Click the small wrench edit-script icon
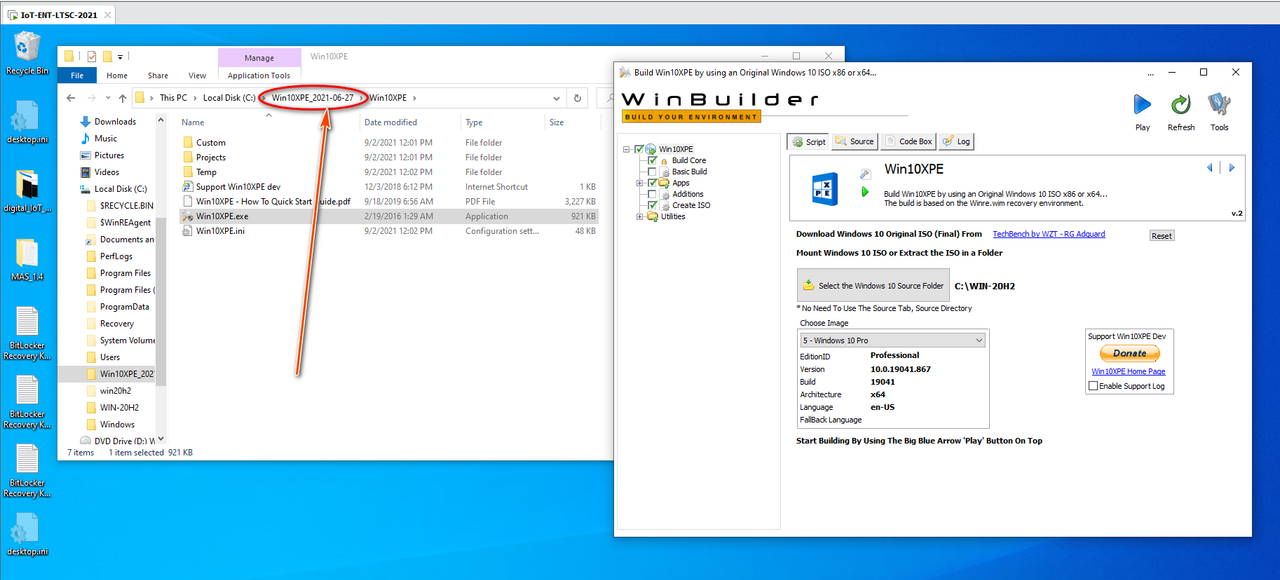Viewport: 1280px width, 580px height. 866,174
